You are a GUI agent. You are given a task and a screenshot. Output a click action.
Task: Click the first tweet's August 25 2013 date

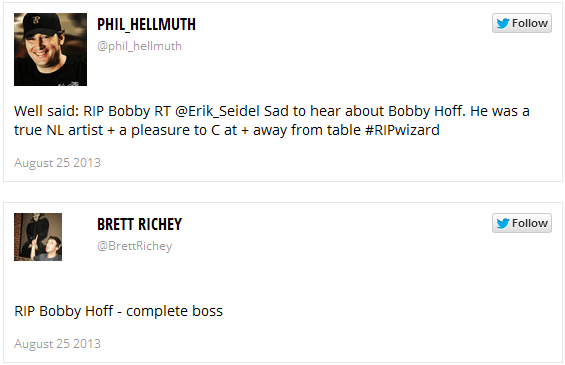[57, 163]
